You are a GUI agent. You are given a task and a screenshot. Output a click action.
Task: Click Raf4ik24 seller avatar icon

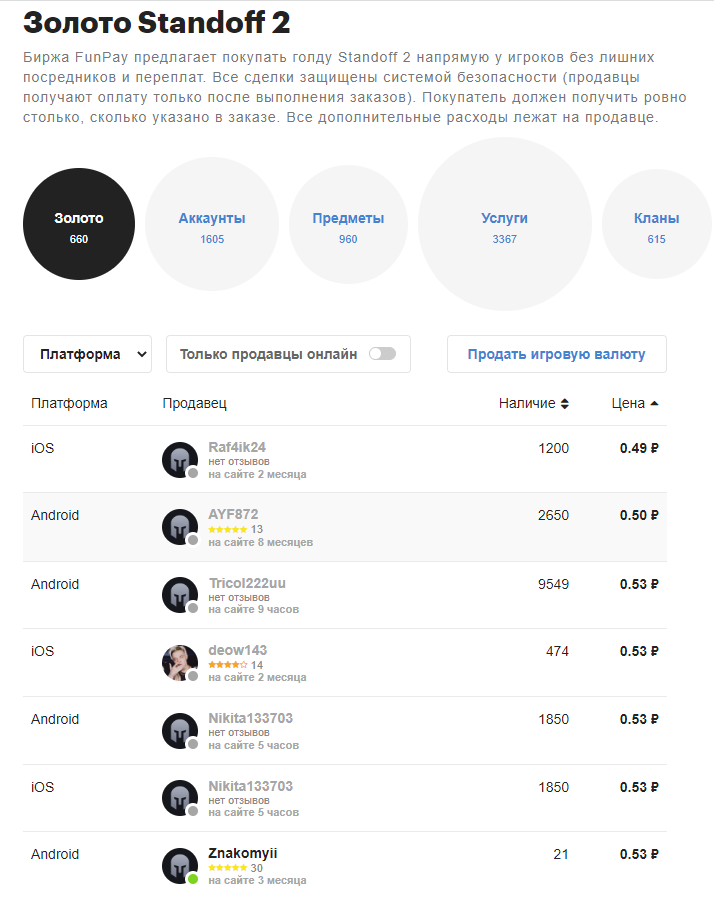(180, 460)
